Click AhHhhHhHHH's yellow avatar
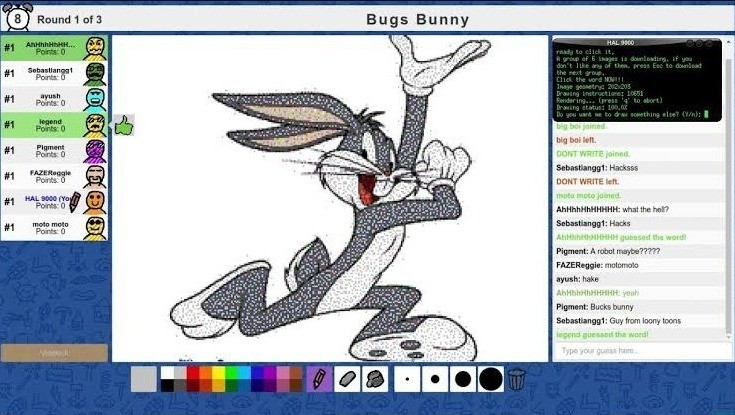Screen dimensions: 735x415 [x=95, y=48]
